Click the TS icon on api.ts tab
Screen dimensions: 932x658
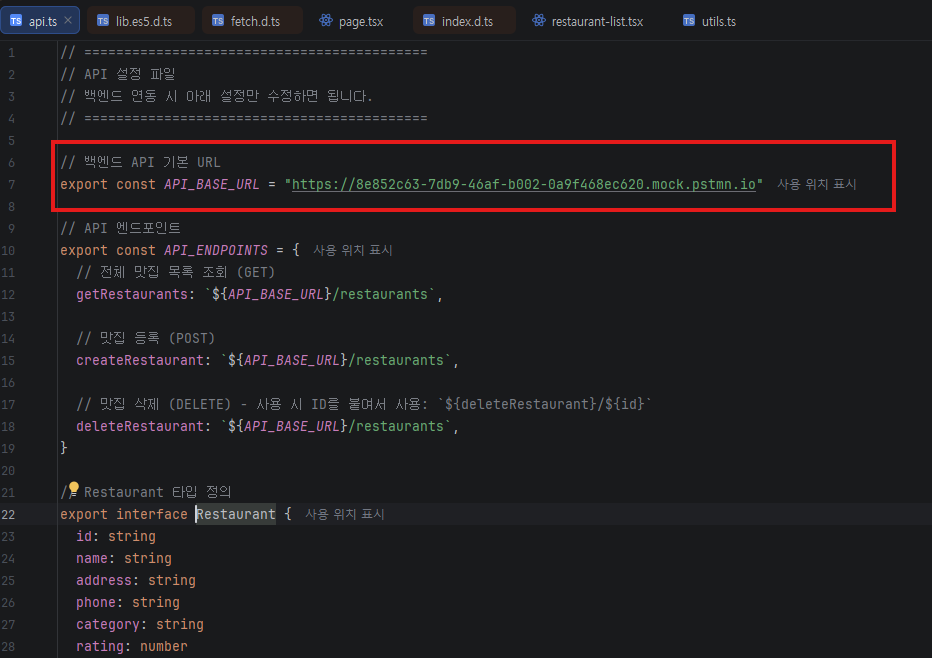click(x=16, y=21)
